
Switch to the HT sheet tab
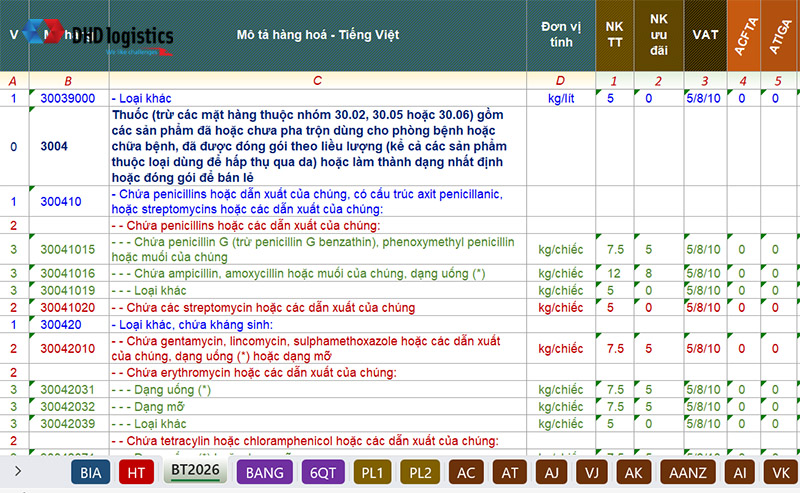coord(136,473)
